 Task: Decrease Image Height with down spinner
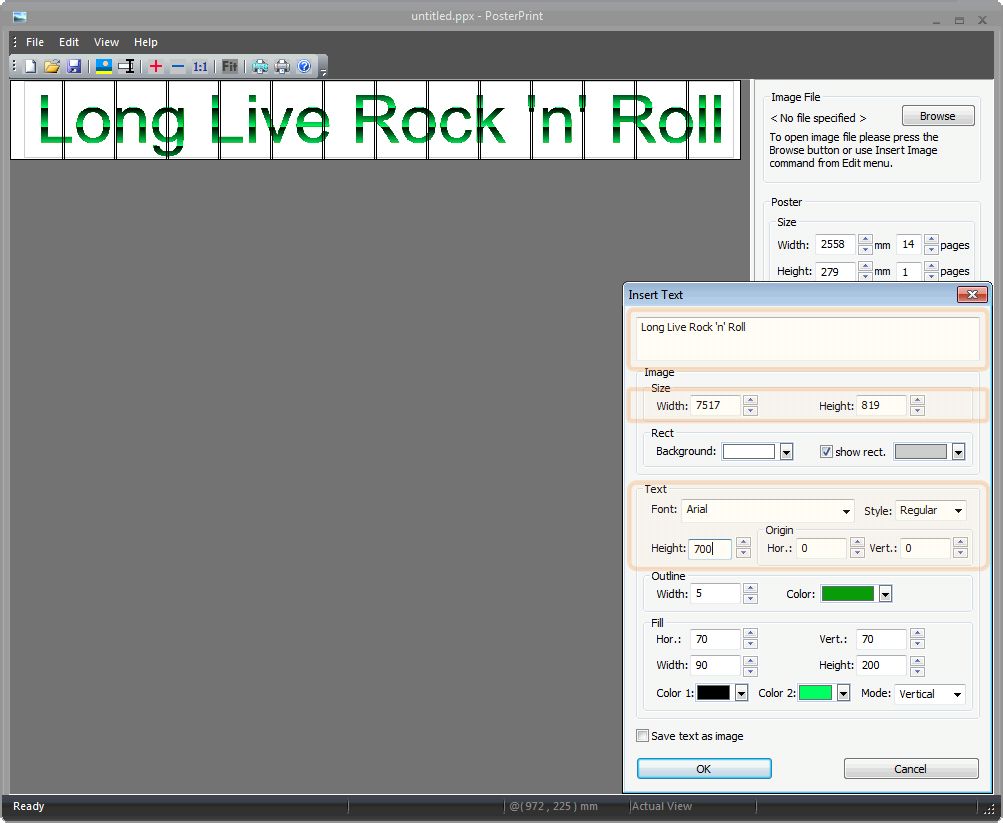click(x=917, y=411)
